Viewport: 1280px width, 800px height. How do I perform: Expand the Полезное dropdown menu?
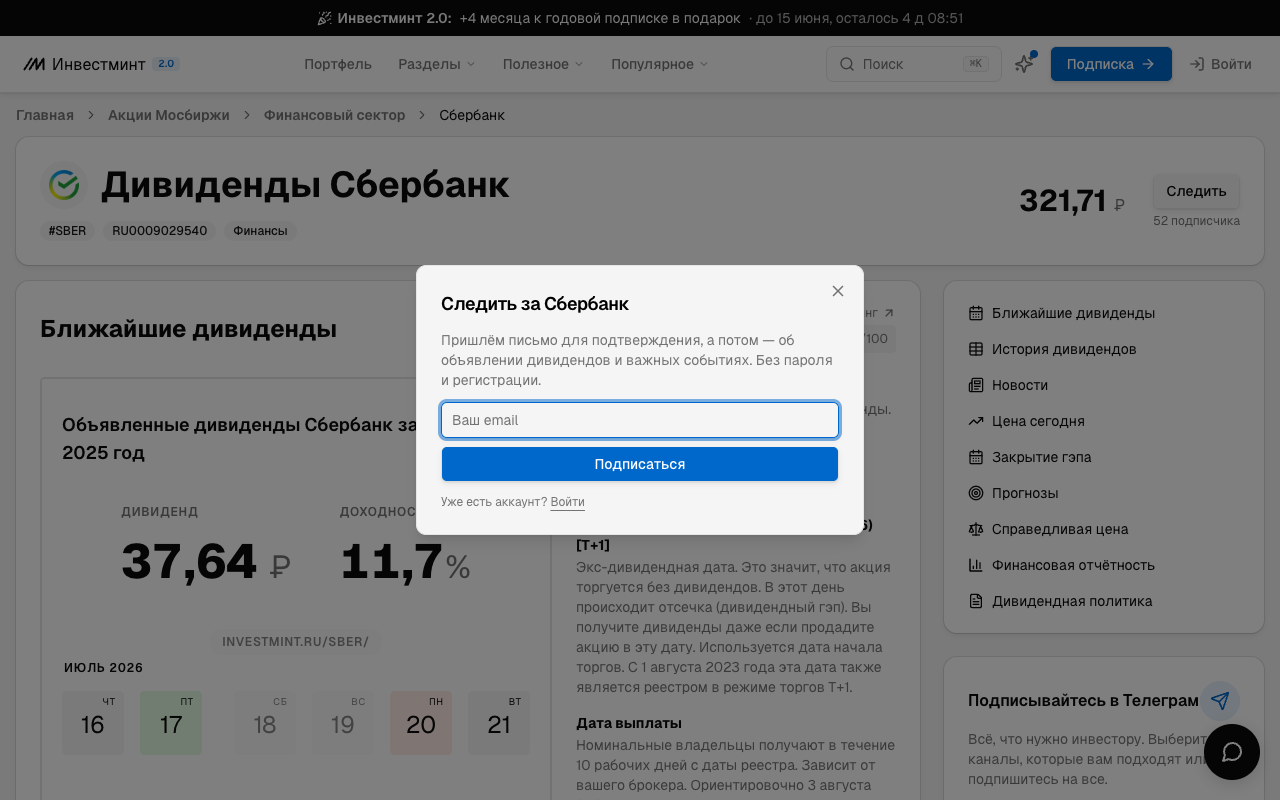(x=543, y=64)
